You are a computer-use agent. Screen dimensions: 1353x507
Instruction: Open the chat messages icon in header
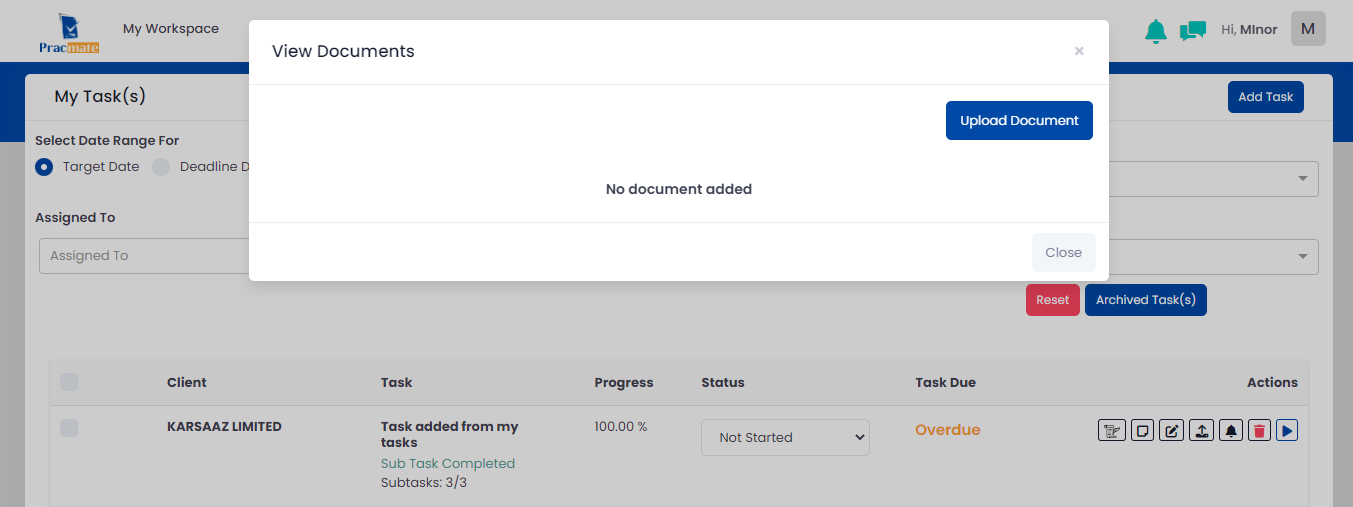click(1192, 31)
